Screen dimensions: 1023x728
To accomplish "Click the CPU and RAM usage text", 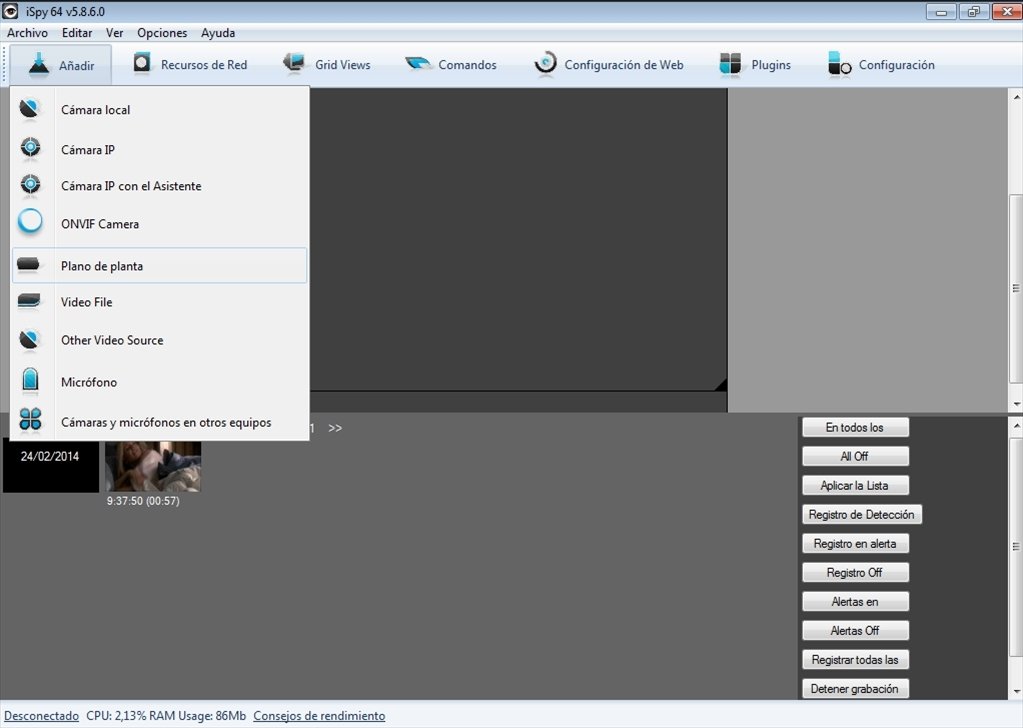I will click(166, 716).
